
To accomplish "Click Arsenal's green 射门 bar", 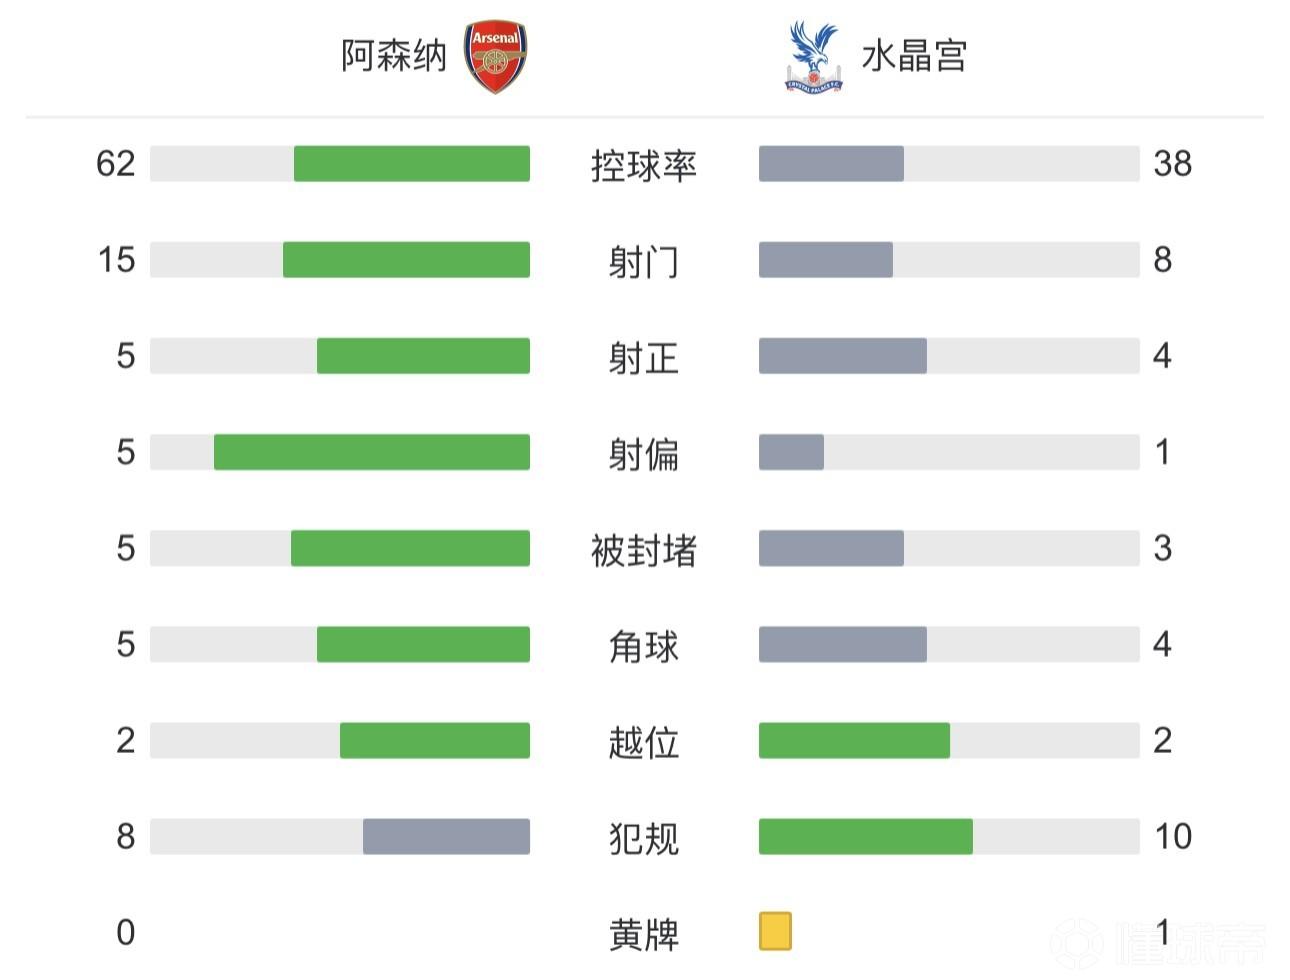I will 406,260.
